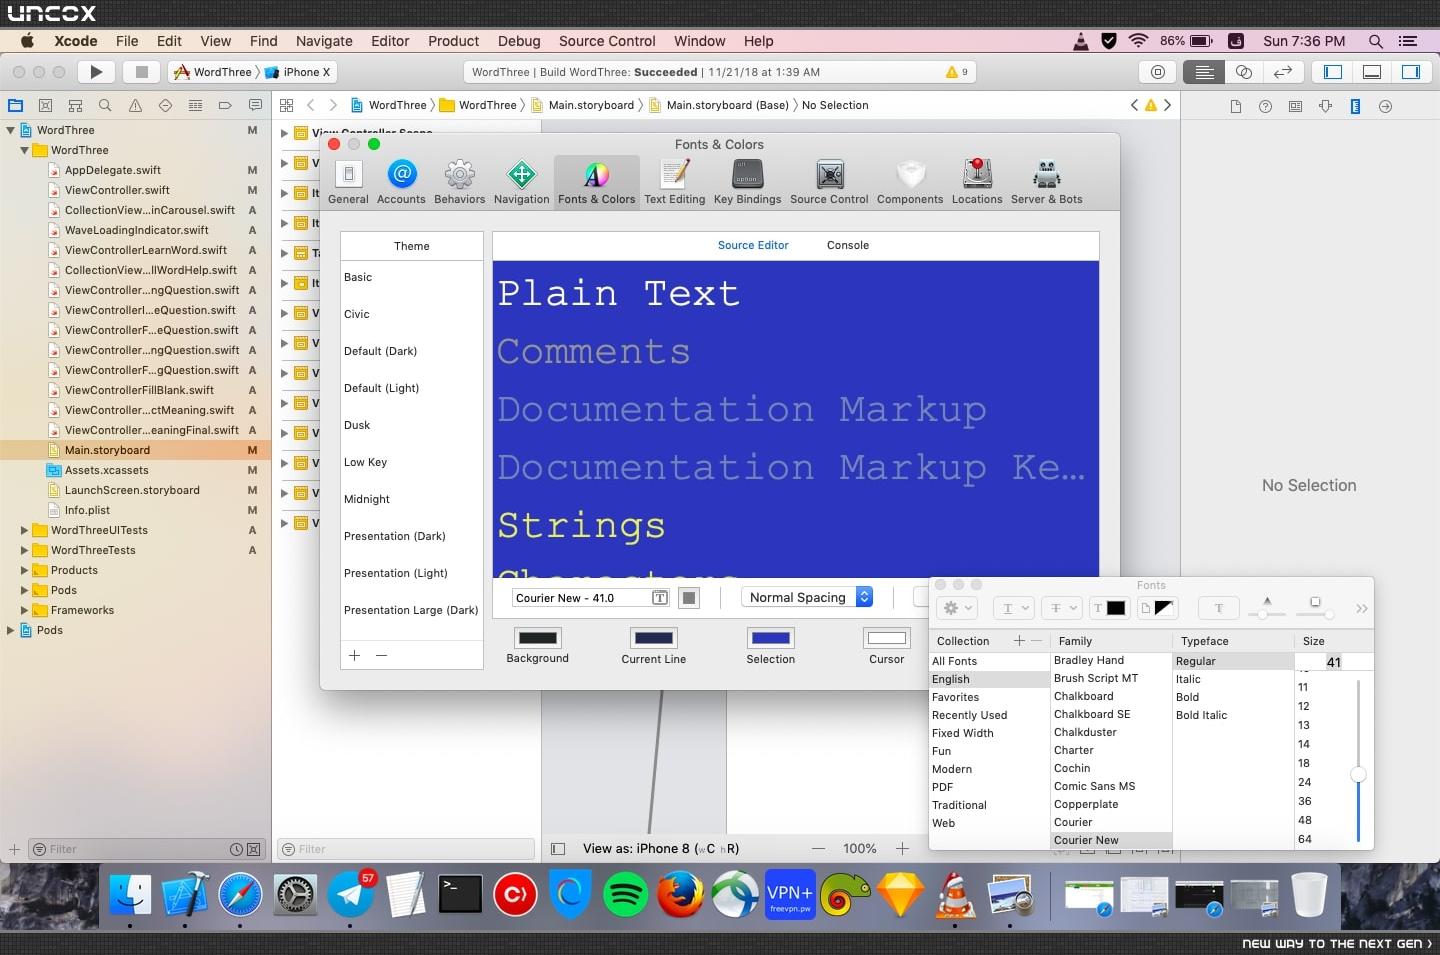This screenshot has width=1440, height=955.
Task: Change the Cursor color swatch
Action: coord(887,638)
